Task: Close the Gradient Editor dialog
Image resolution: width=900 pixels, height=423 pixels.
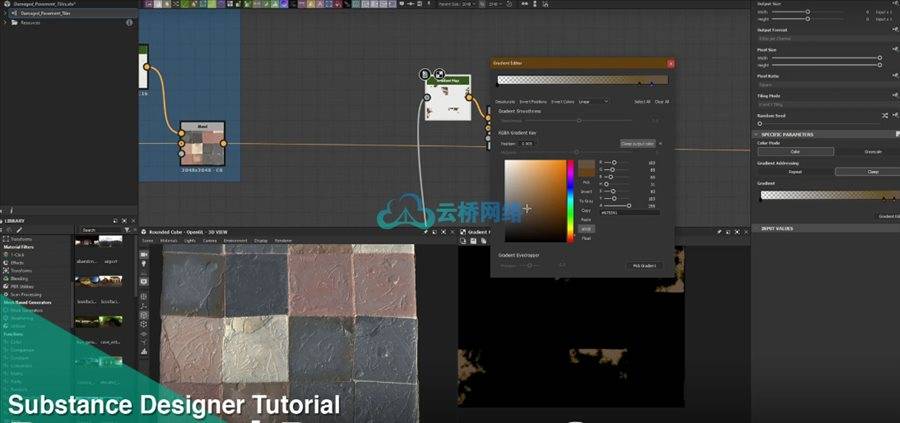Action: [x=670, y=64]
